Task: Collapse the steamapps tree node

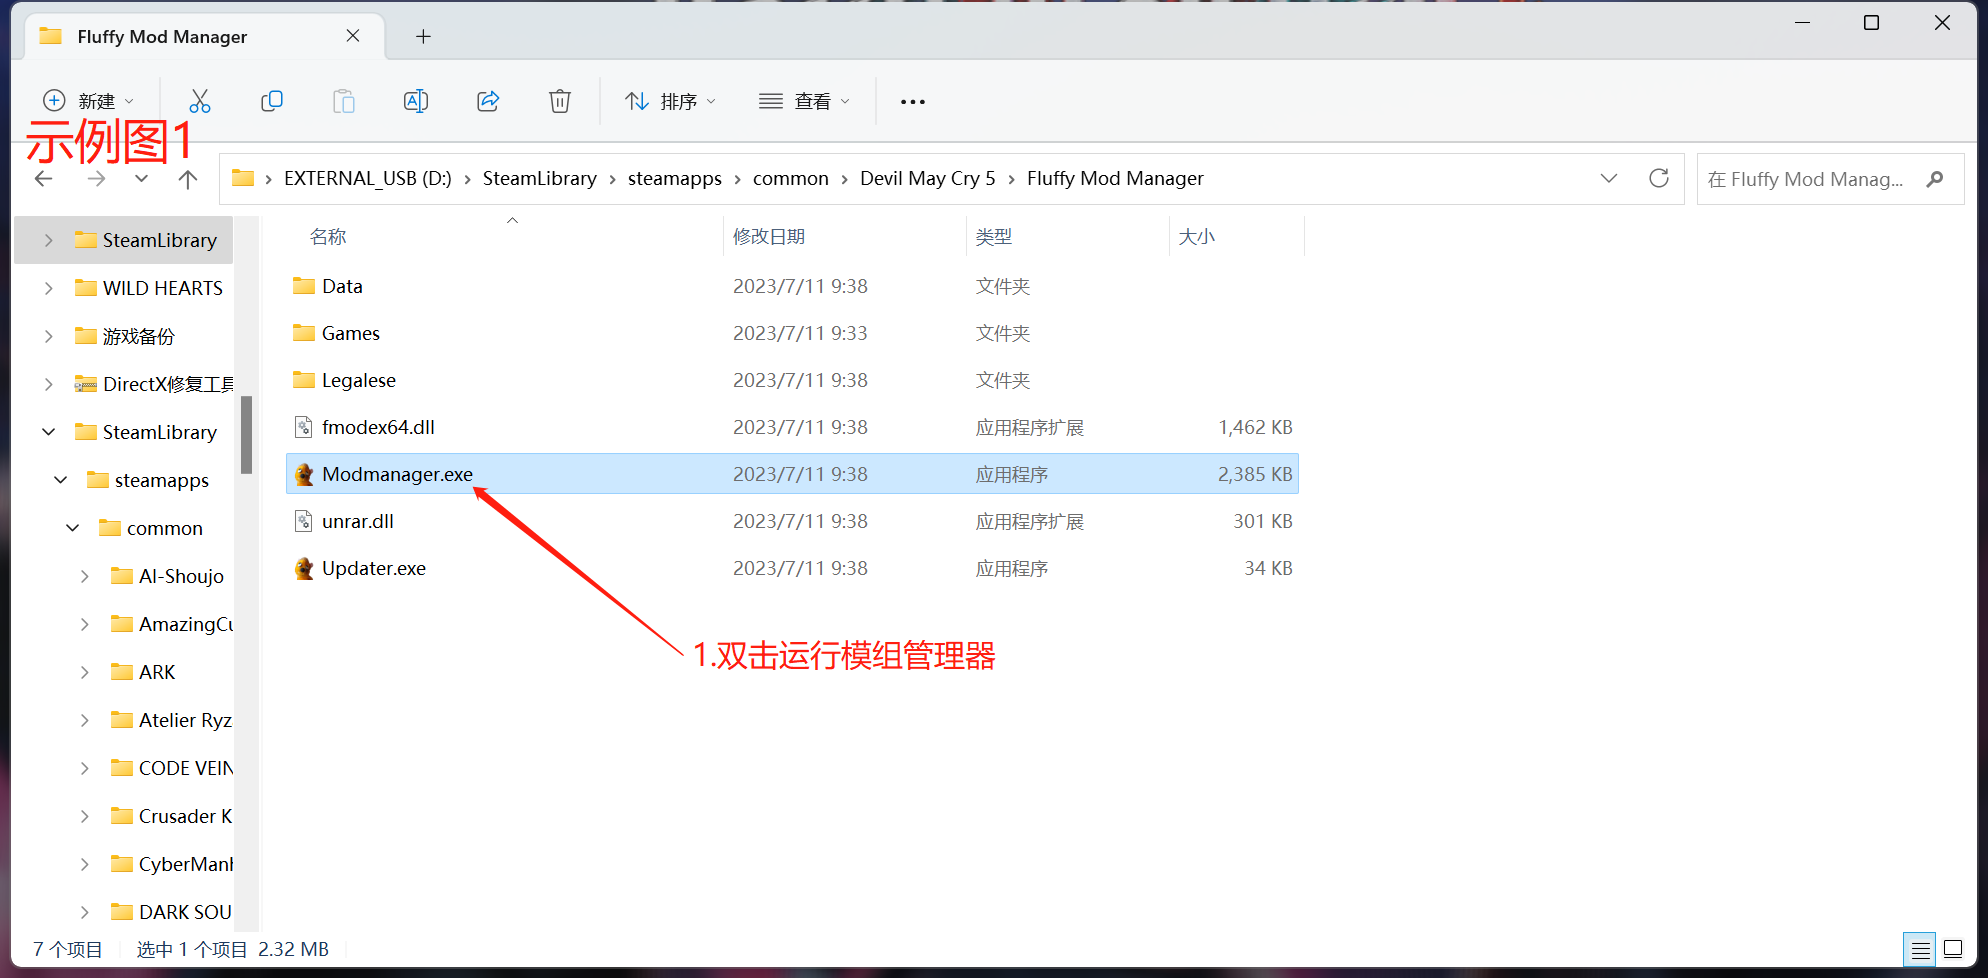Action: click(61, 480)
